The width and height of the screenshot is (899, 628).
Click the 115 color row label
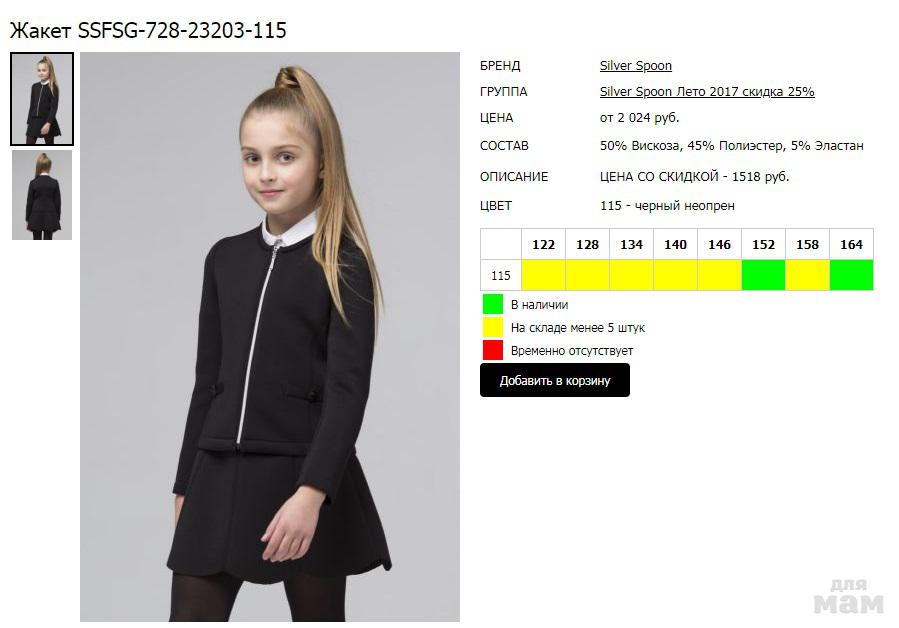[501, 275]
